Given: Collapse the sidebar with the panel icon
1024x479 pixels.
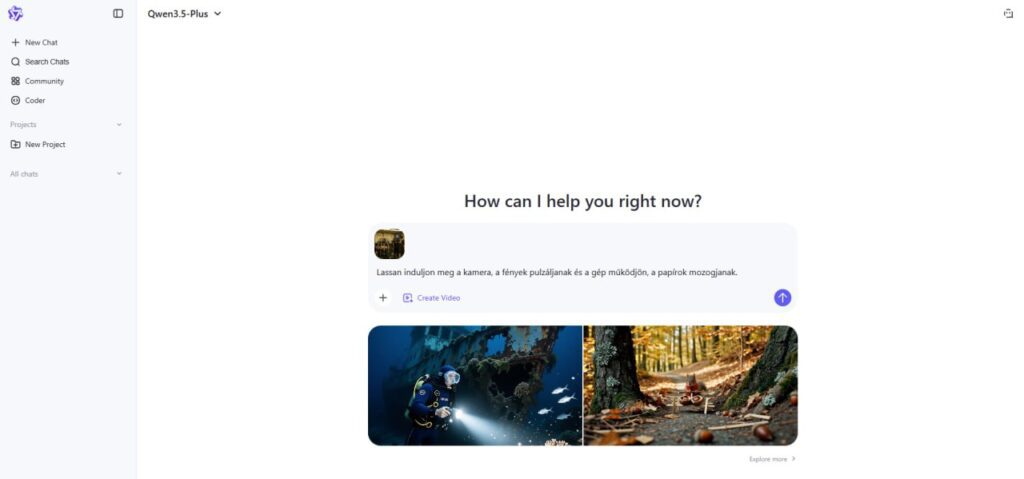Looking at the screenshot, I should (118, 13).
